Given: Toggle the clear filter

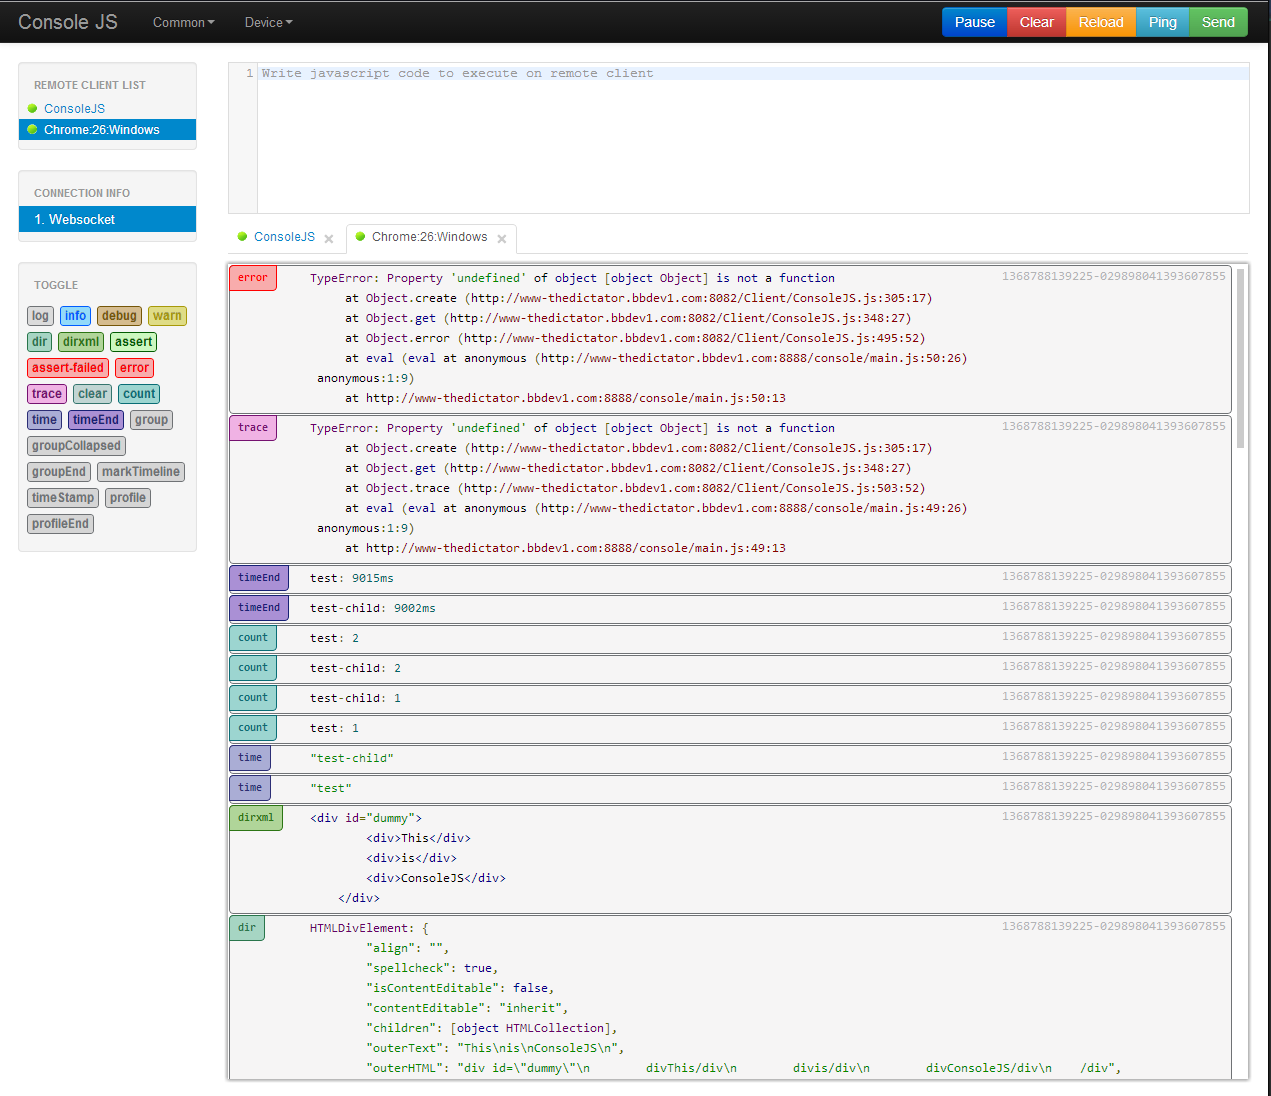Looking at the screenshot, I should tap(92, 394).
